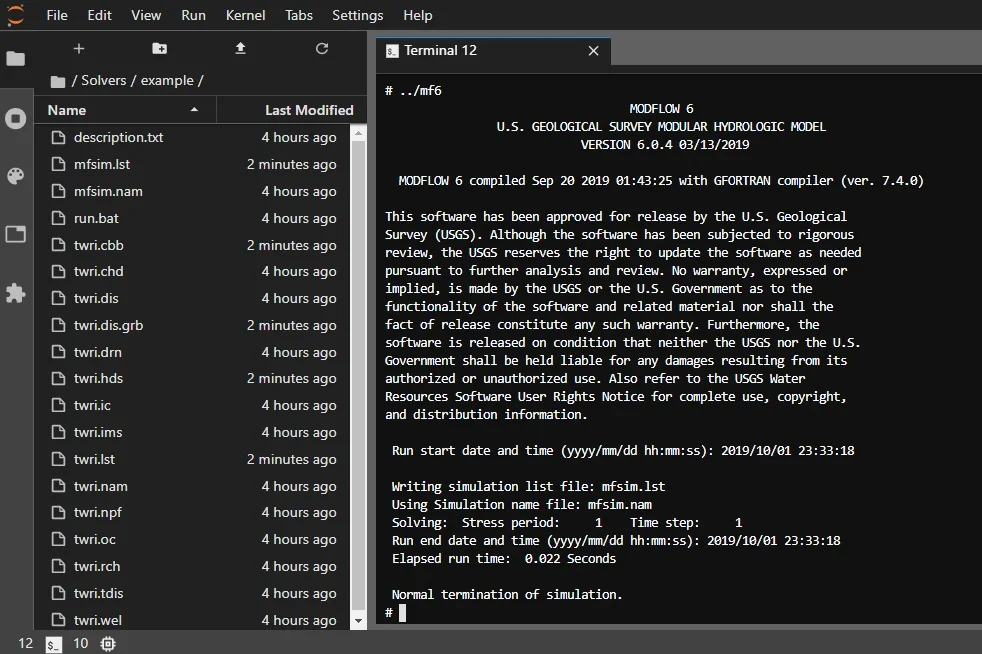The width and height of the screenshot is (982, 654).
Task: Select file twri.tdis
Action: [x=192, y=593]
